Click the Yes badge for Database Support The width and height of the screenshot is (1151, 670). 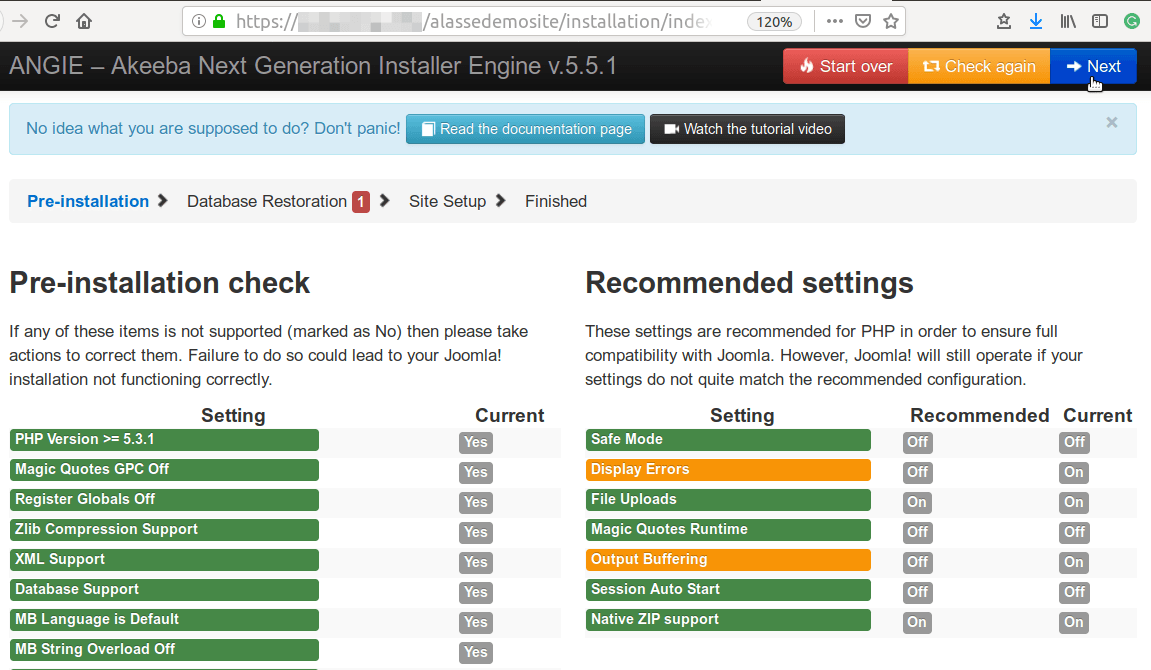(476, 593)
